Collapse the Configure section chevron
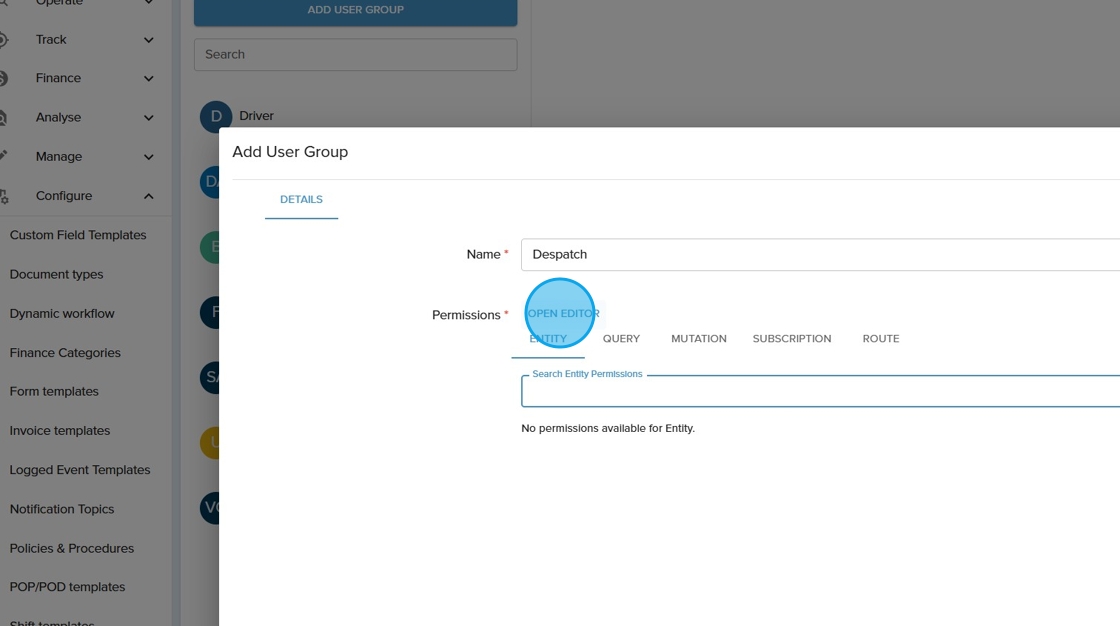 tap(149, 196)
